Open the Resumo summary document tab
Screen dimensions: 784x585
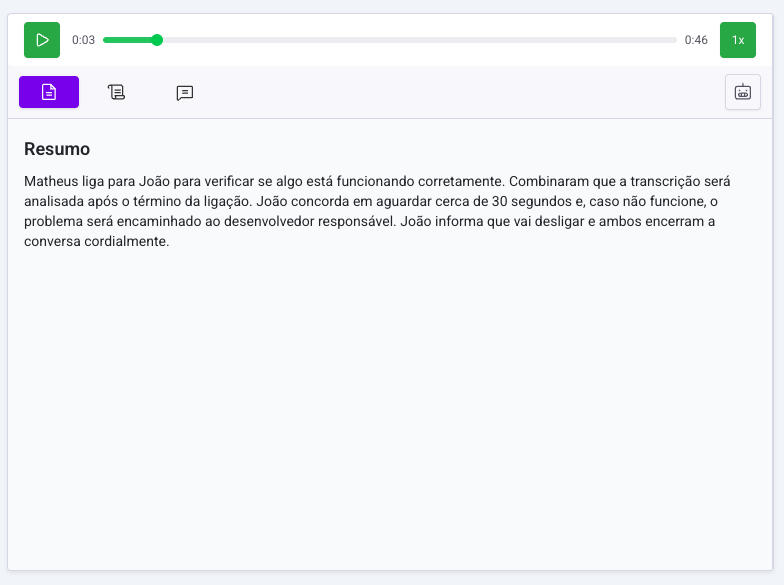point(49,92)
